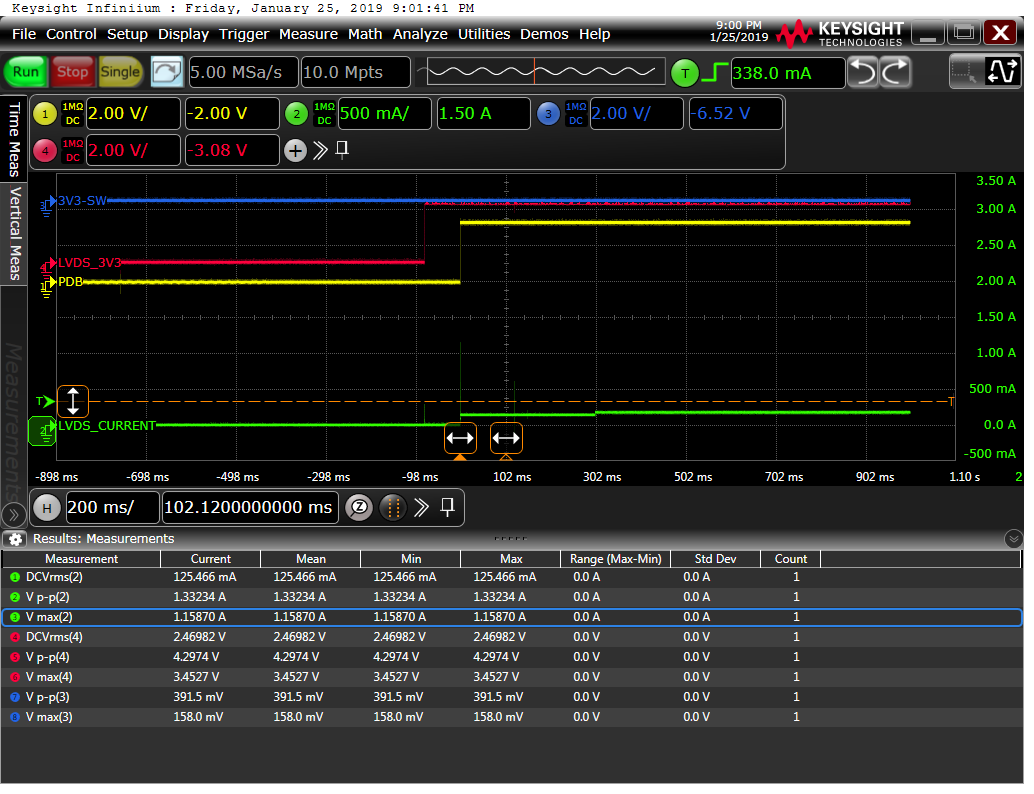Click the undo arrow icon

863,72
